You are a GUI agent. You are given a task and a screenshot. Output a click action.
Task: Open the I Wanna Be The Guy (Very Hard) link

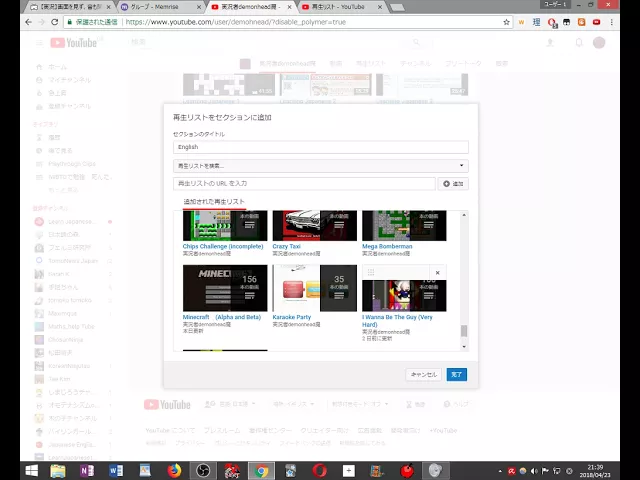(397, 321)
